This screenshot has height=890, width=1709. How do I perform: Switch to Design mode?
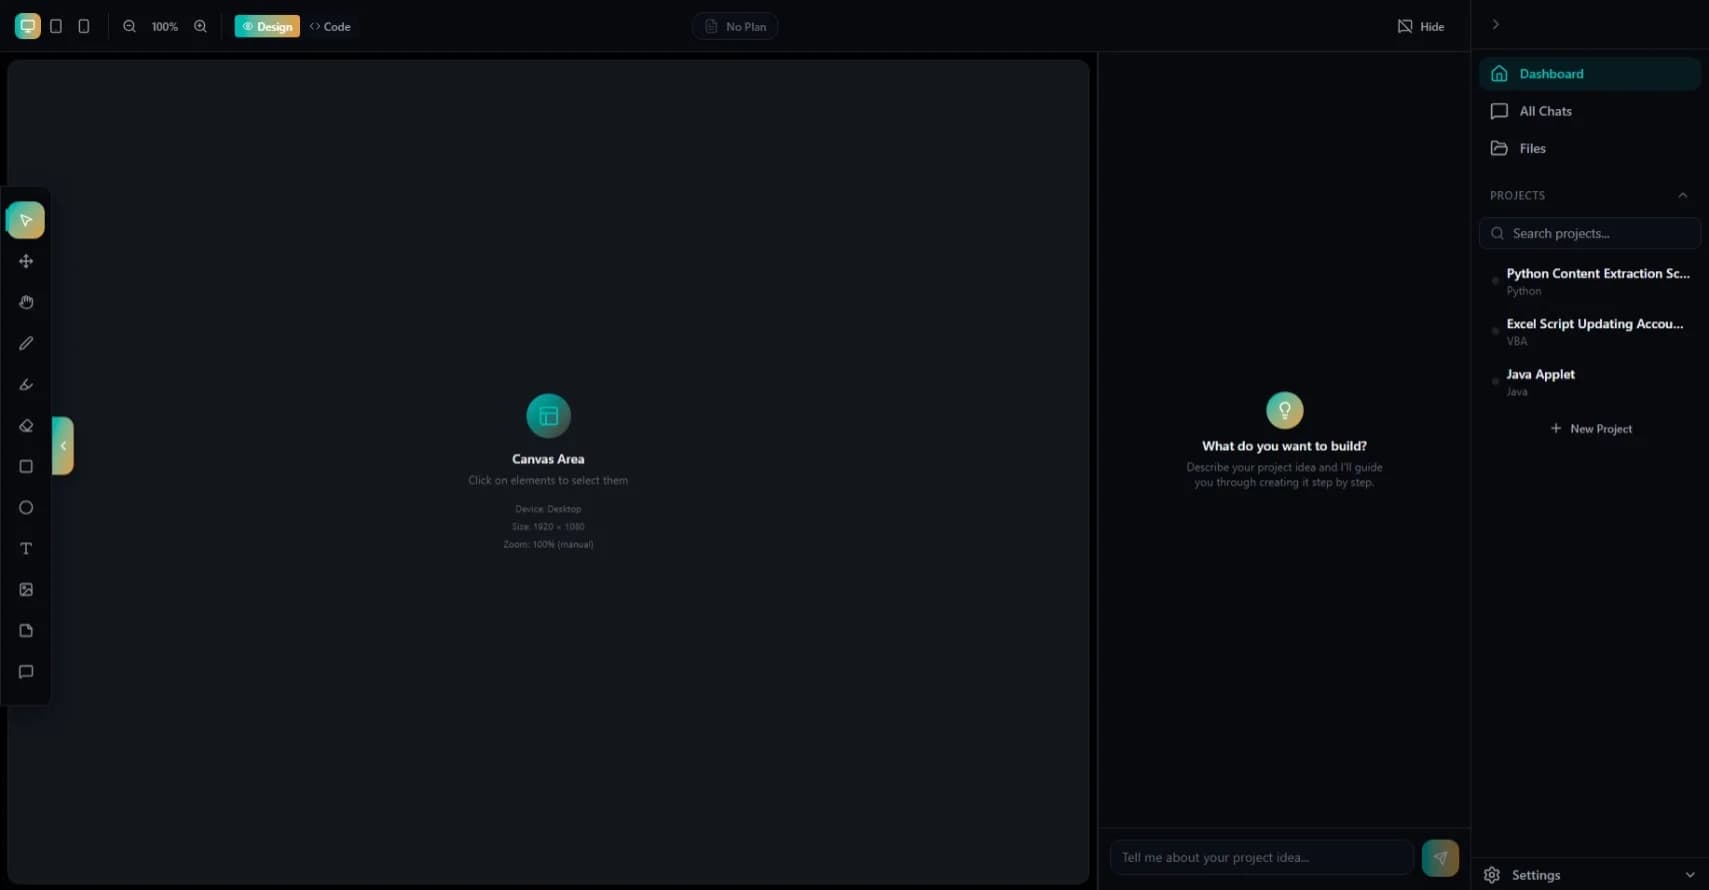[267, 26]
